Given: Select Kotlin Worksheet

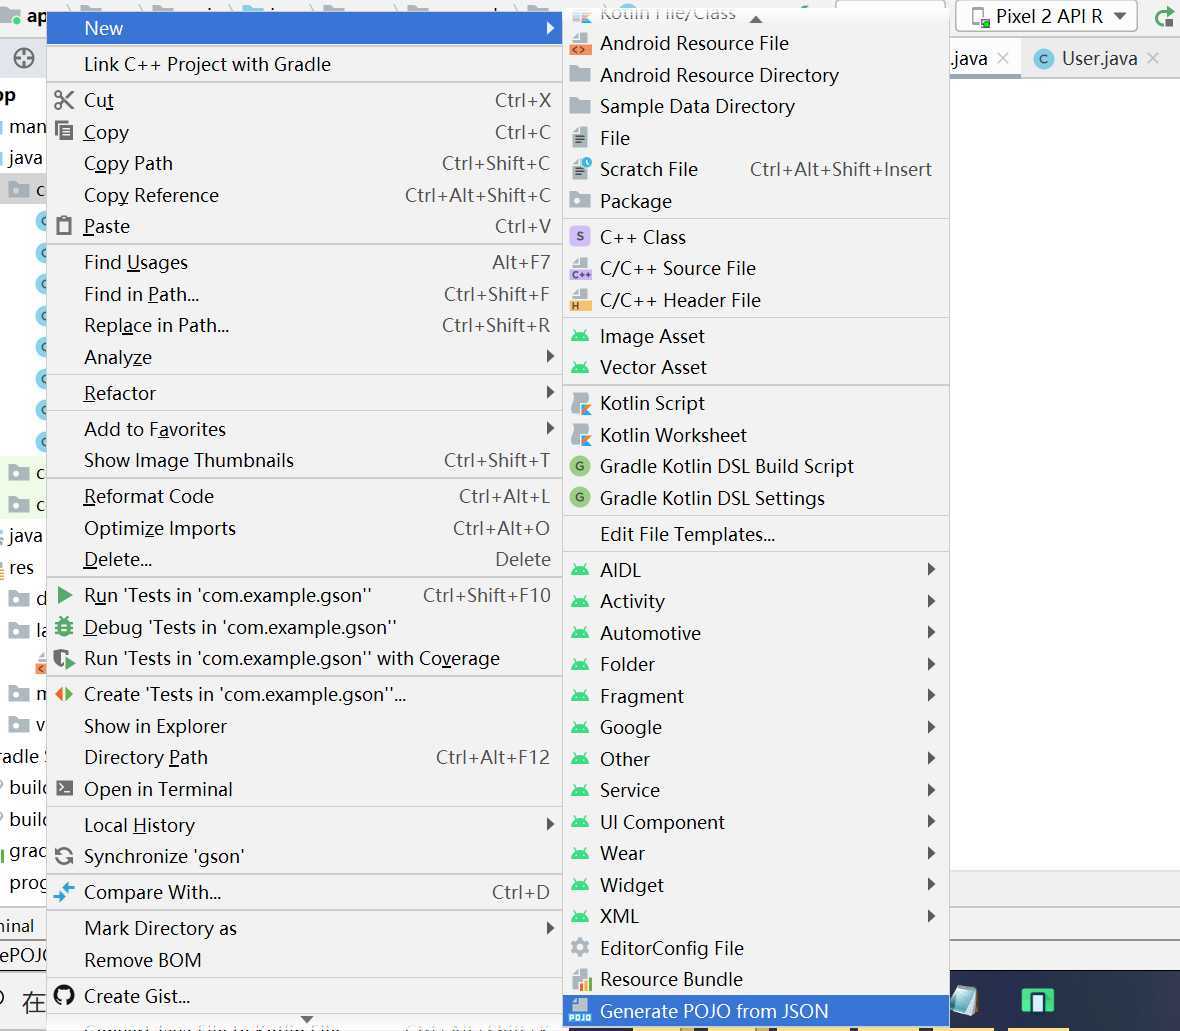Looking at the screenshot, I should click(756, 435).
